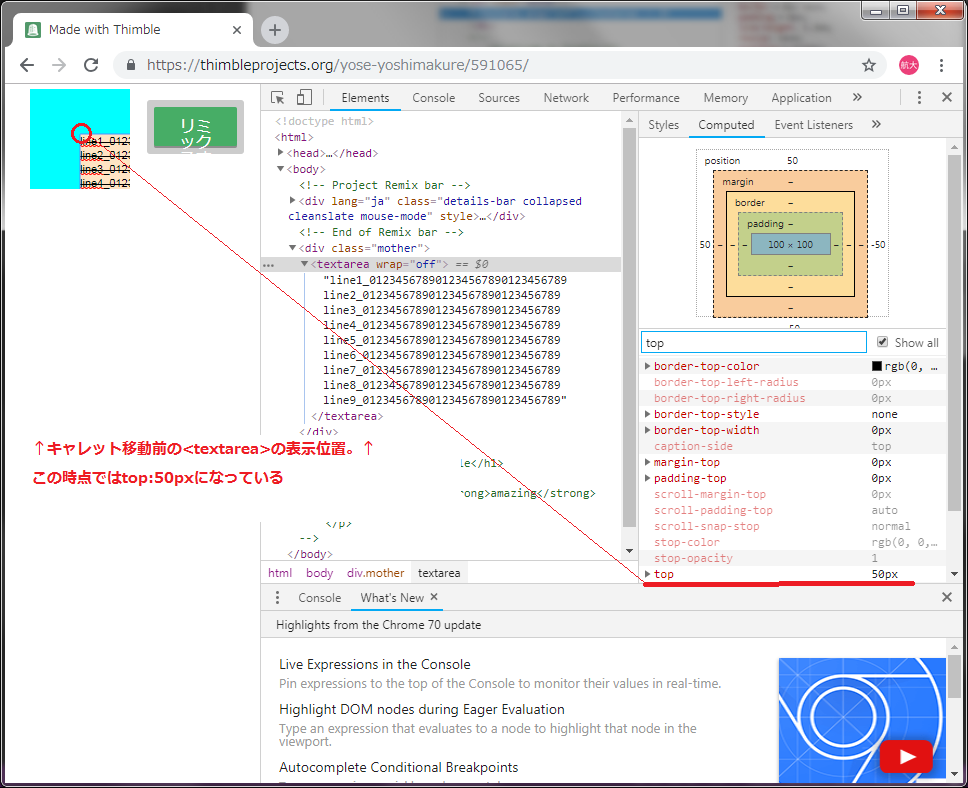Show more DevTools panels chevron
This screenshot has width=968, height=788.
point(857,98)
